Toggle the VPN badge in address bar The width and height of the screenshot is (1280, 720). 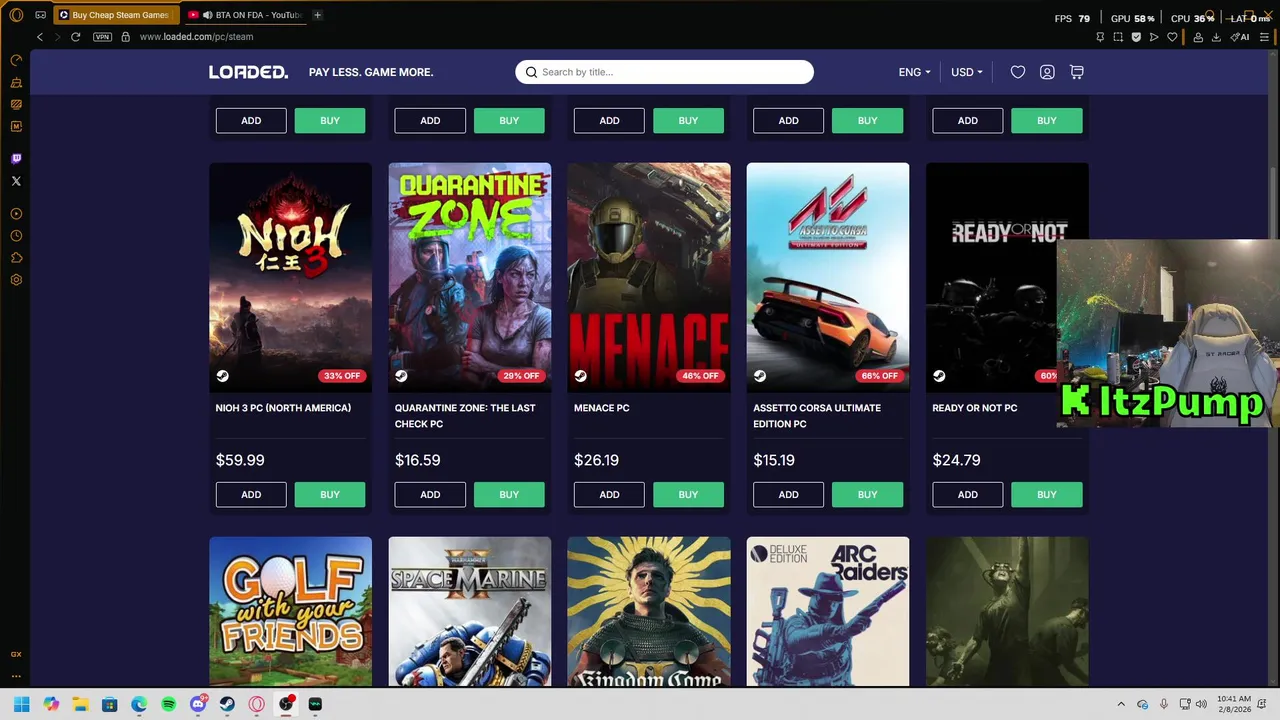(102, 37)
